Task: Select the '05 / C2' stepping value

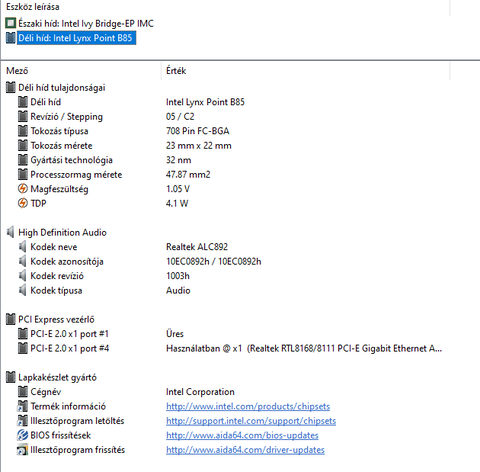Action: (180, 116)
